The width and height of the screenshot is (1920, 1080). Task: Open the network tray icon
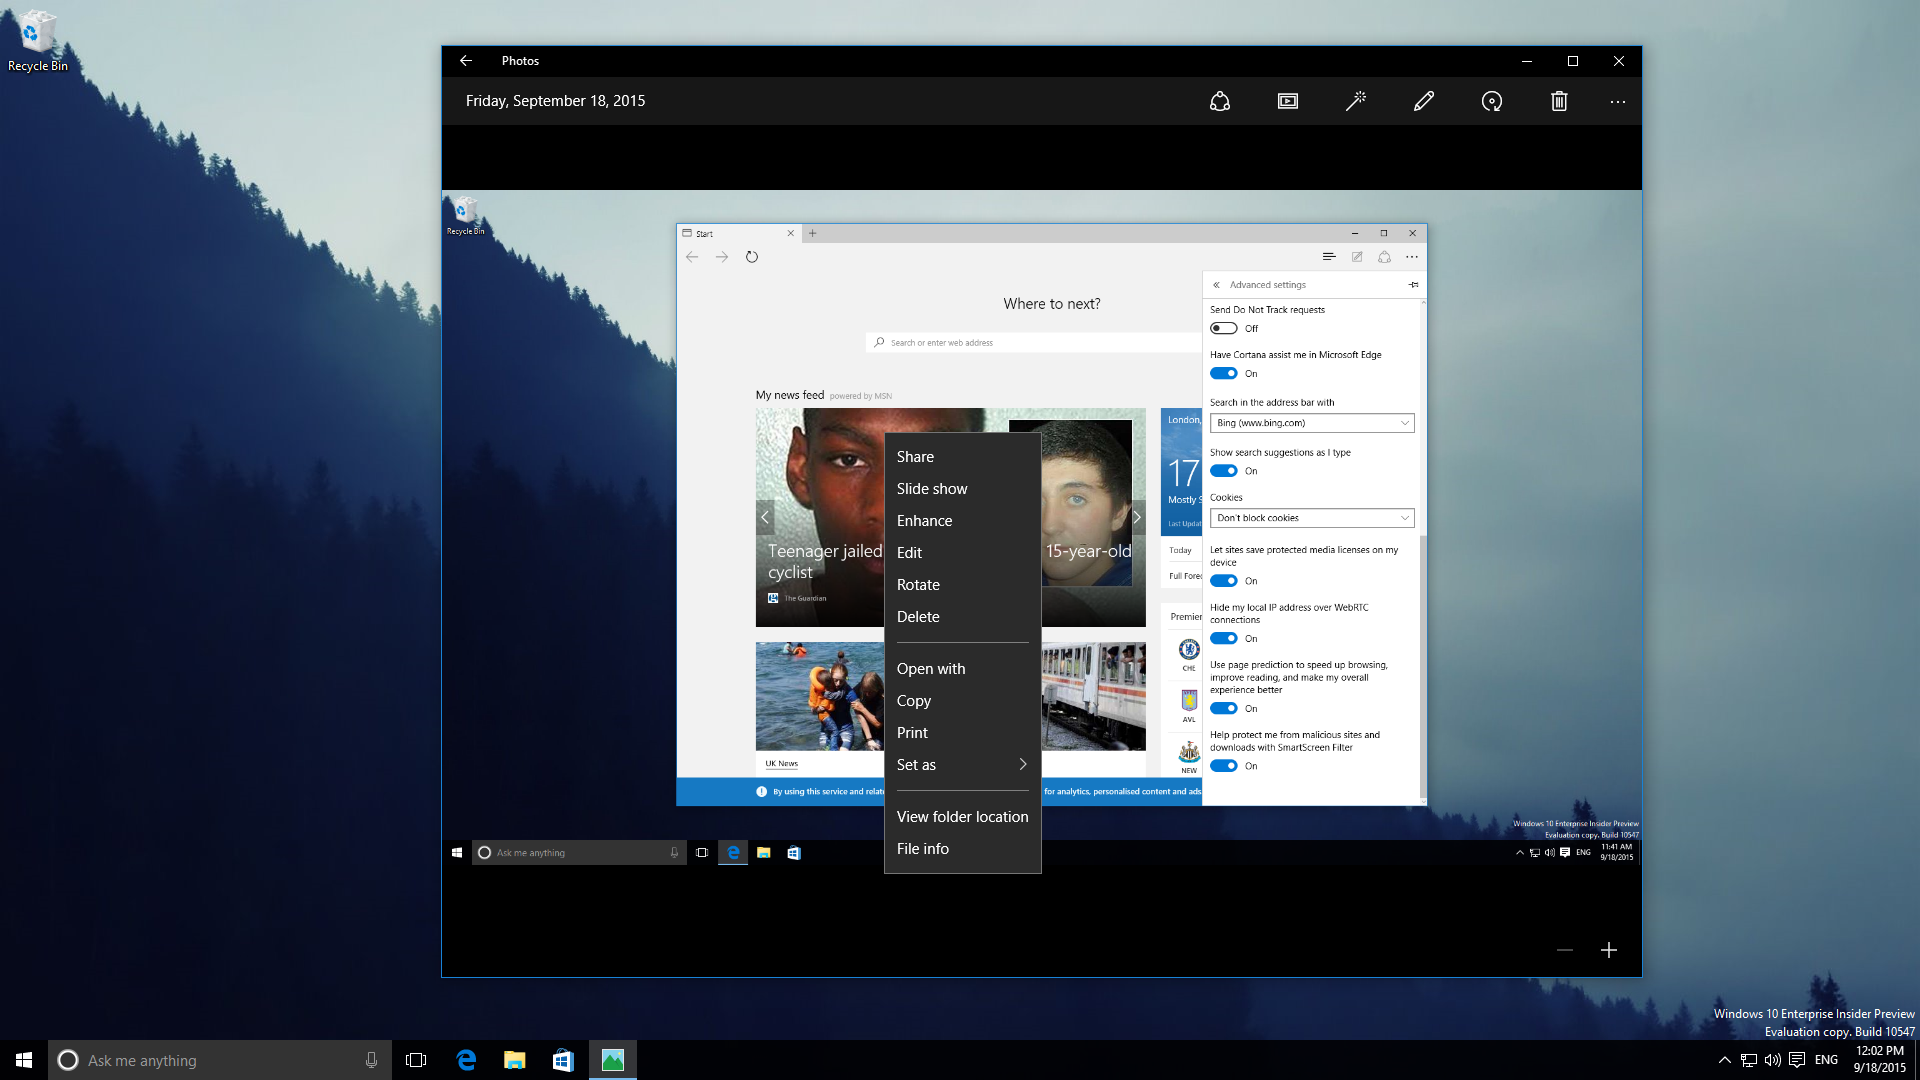[1748, 1060]
